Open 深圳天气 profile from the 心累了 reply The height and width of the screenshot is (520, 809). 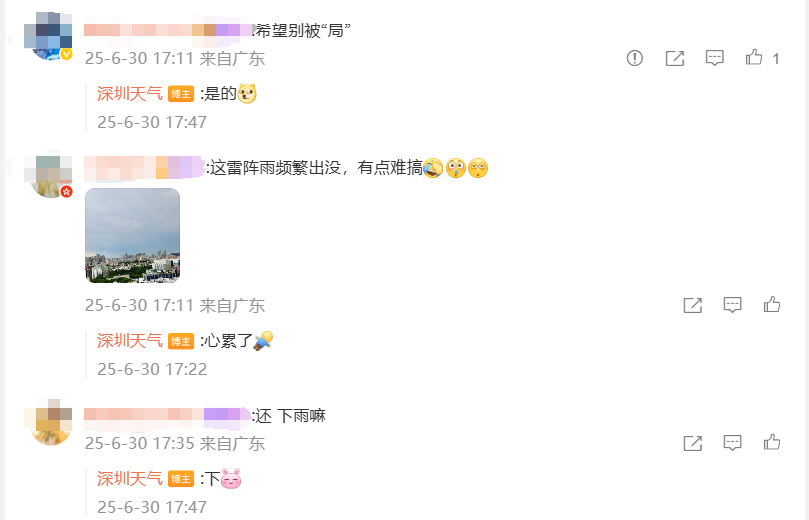click(x=130, y=340)
